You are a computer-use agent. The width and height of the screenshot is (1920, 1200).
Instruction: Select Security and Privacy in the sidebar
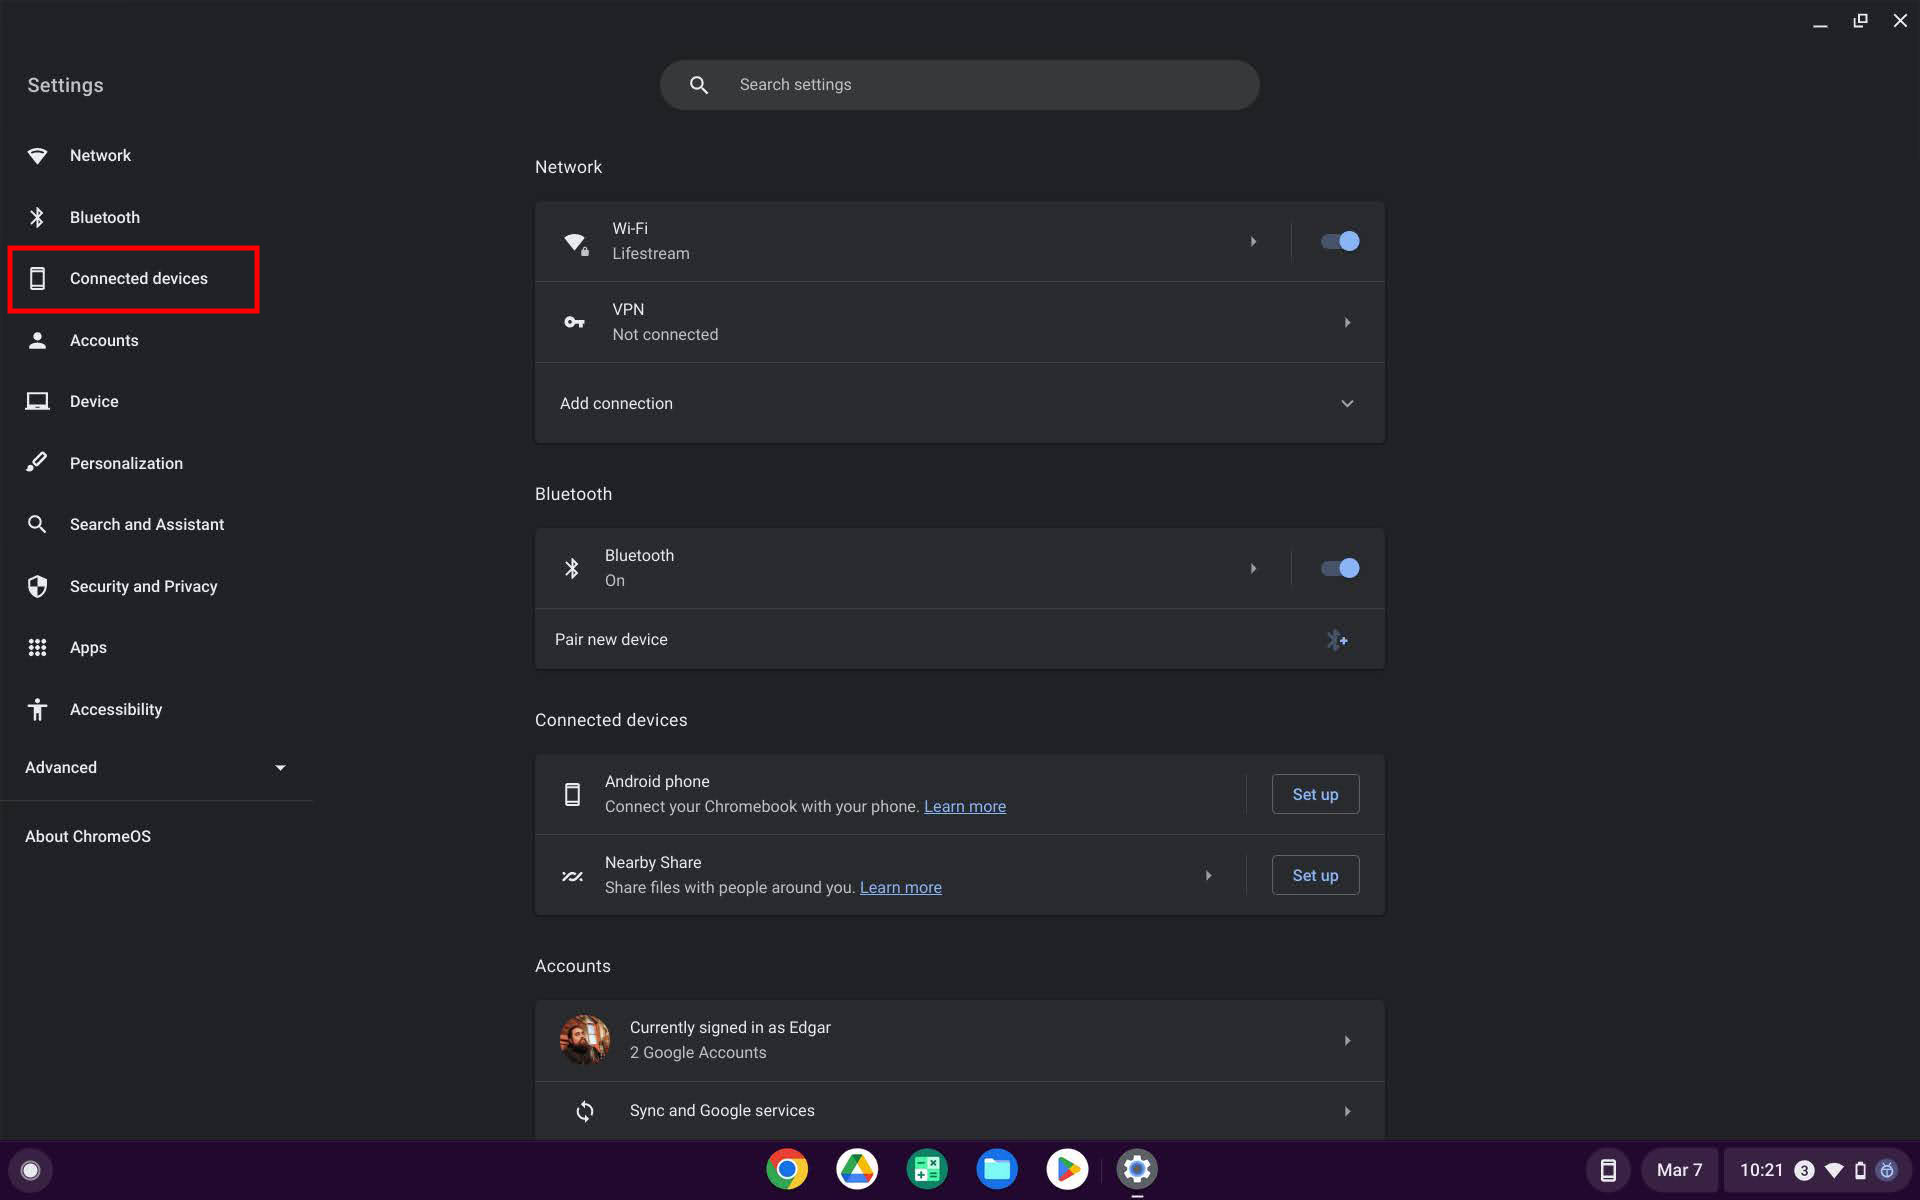pos(143,586)
